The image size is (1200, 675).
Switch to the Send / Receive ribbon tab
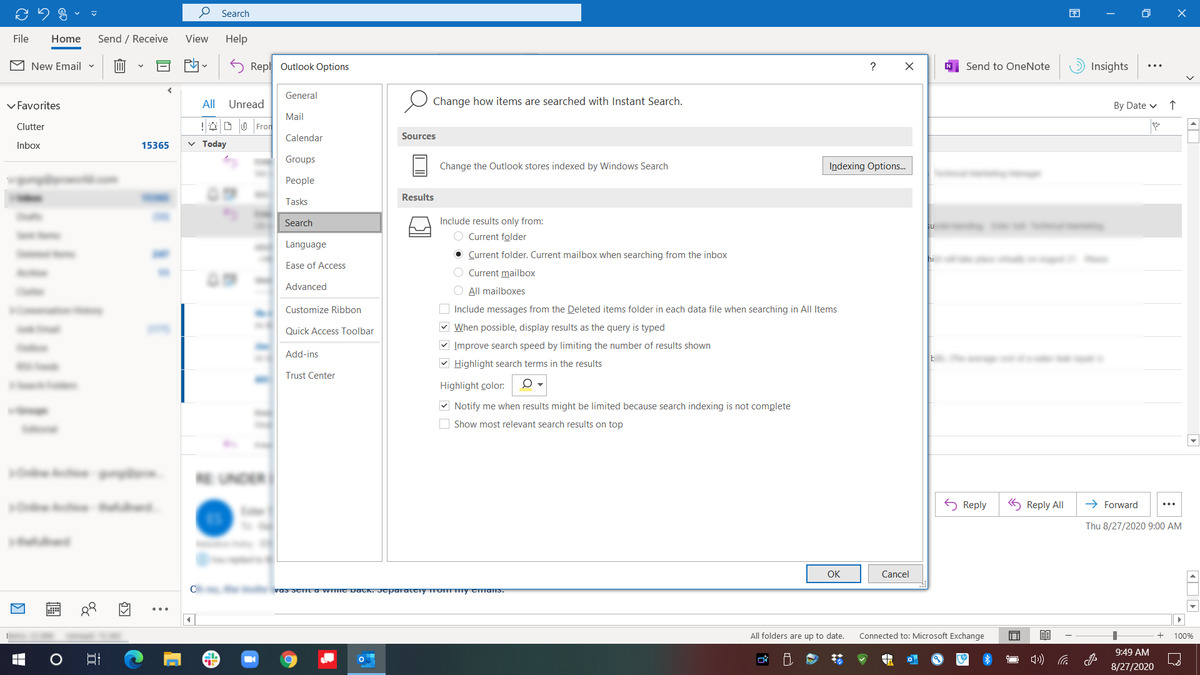pos(133,39)
